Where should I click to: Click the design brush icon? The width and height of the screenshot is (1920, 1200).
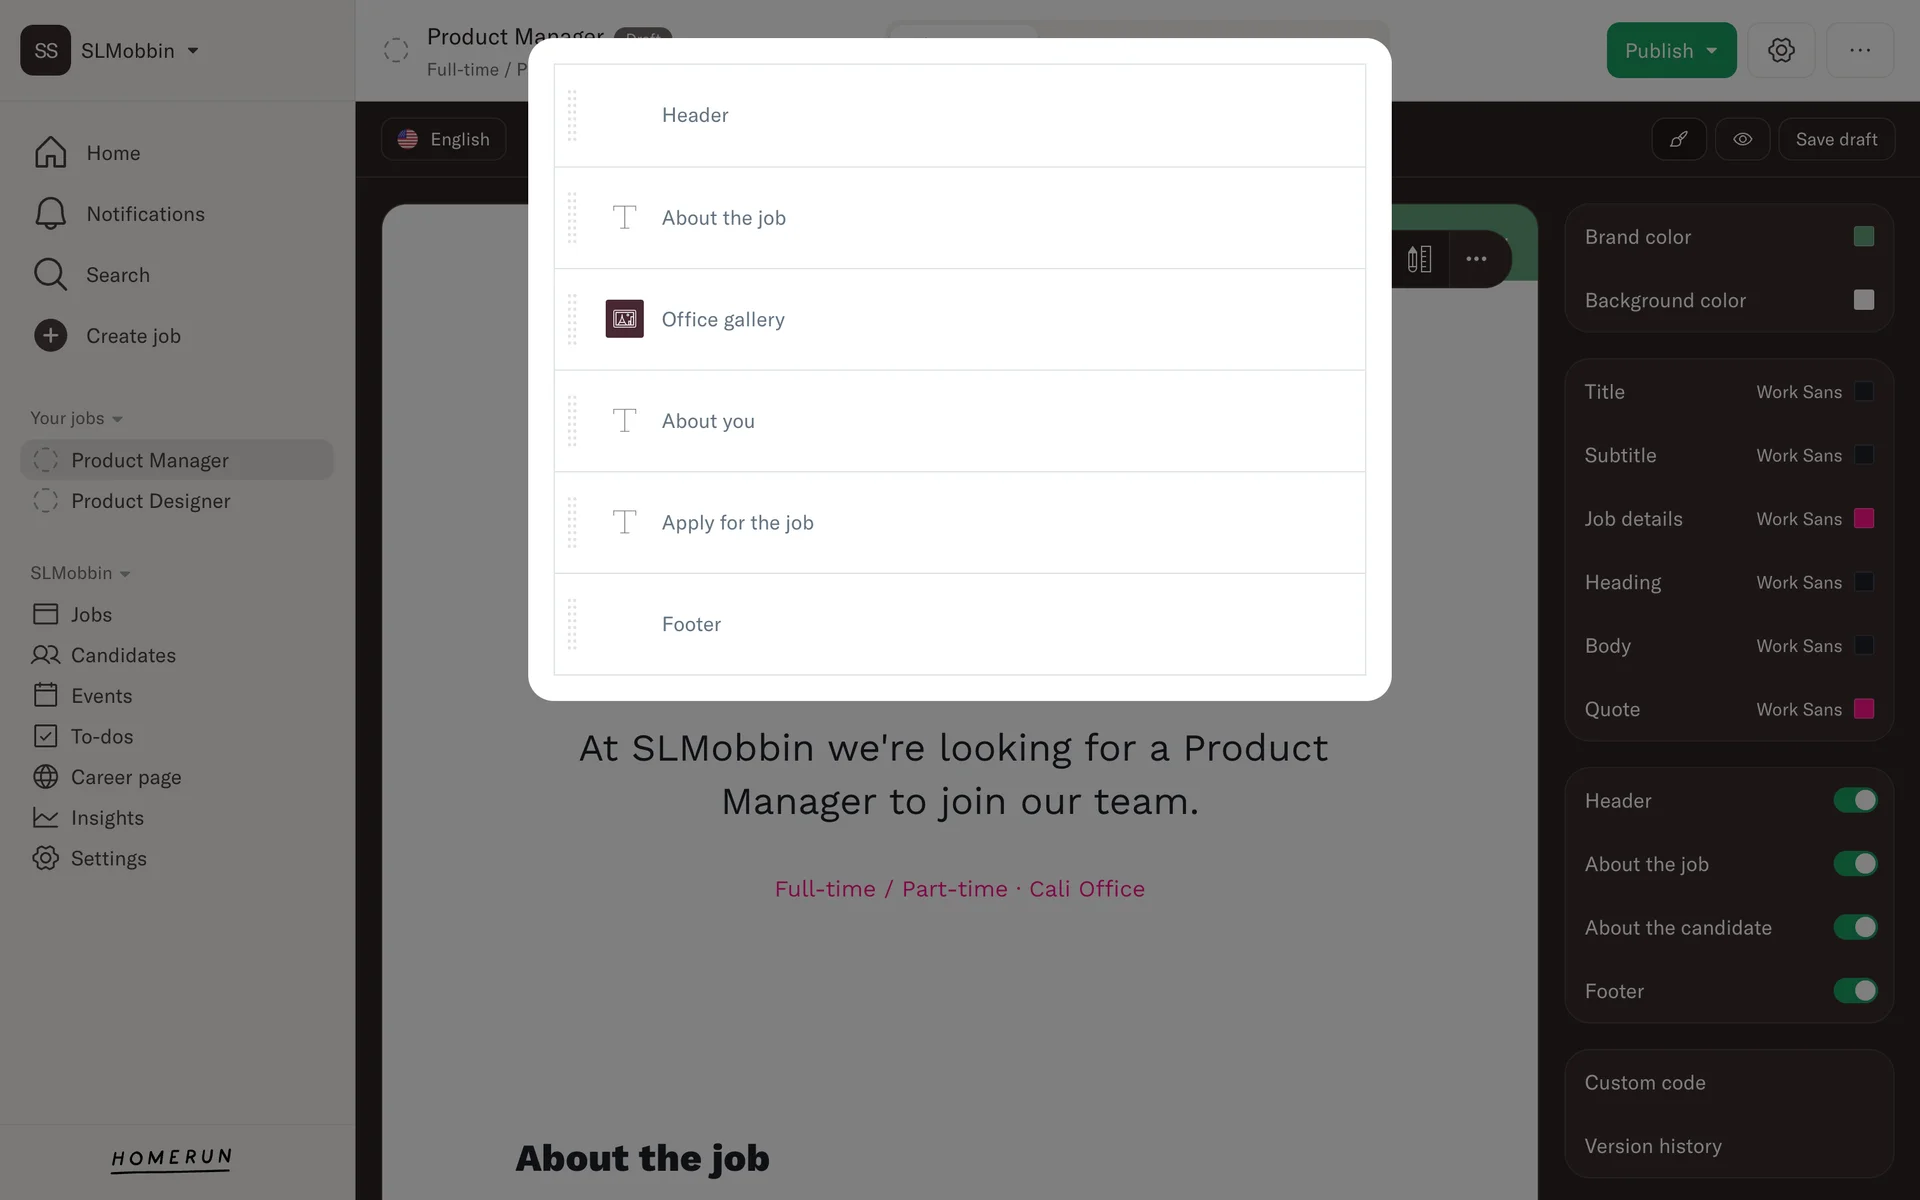[1679, 139]
